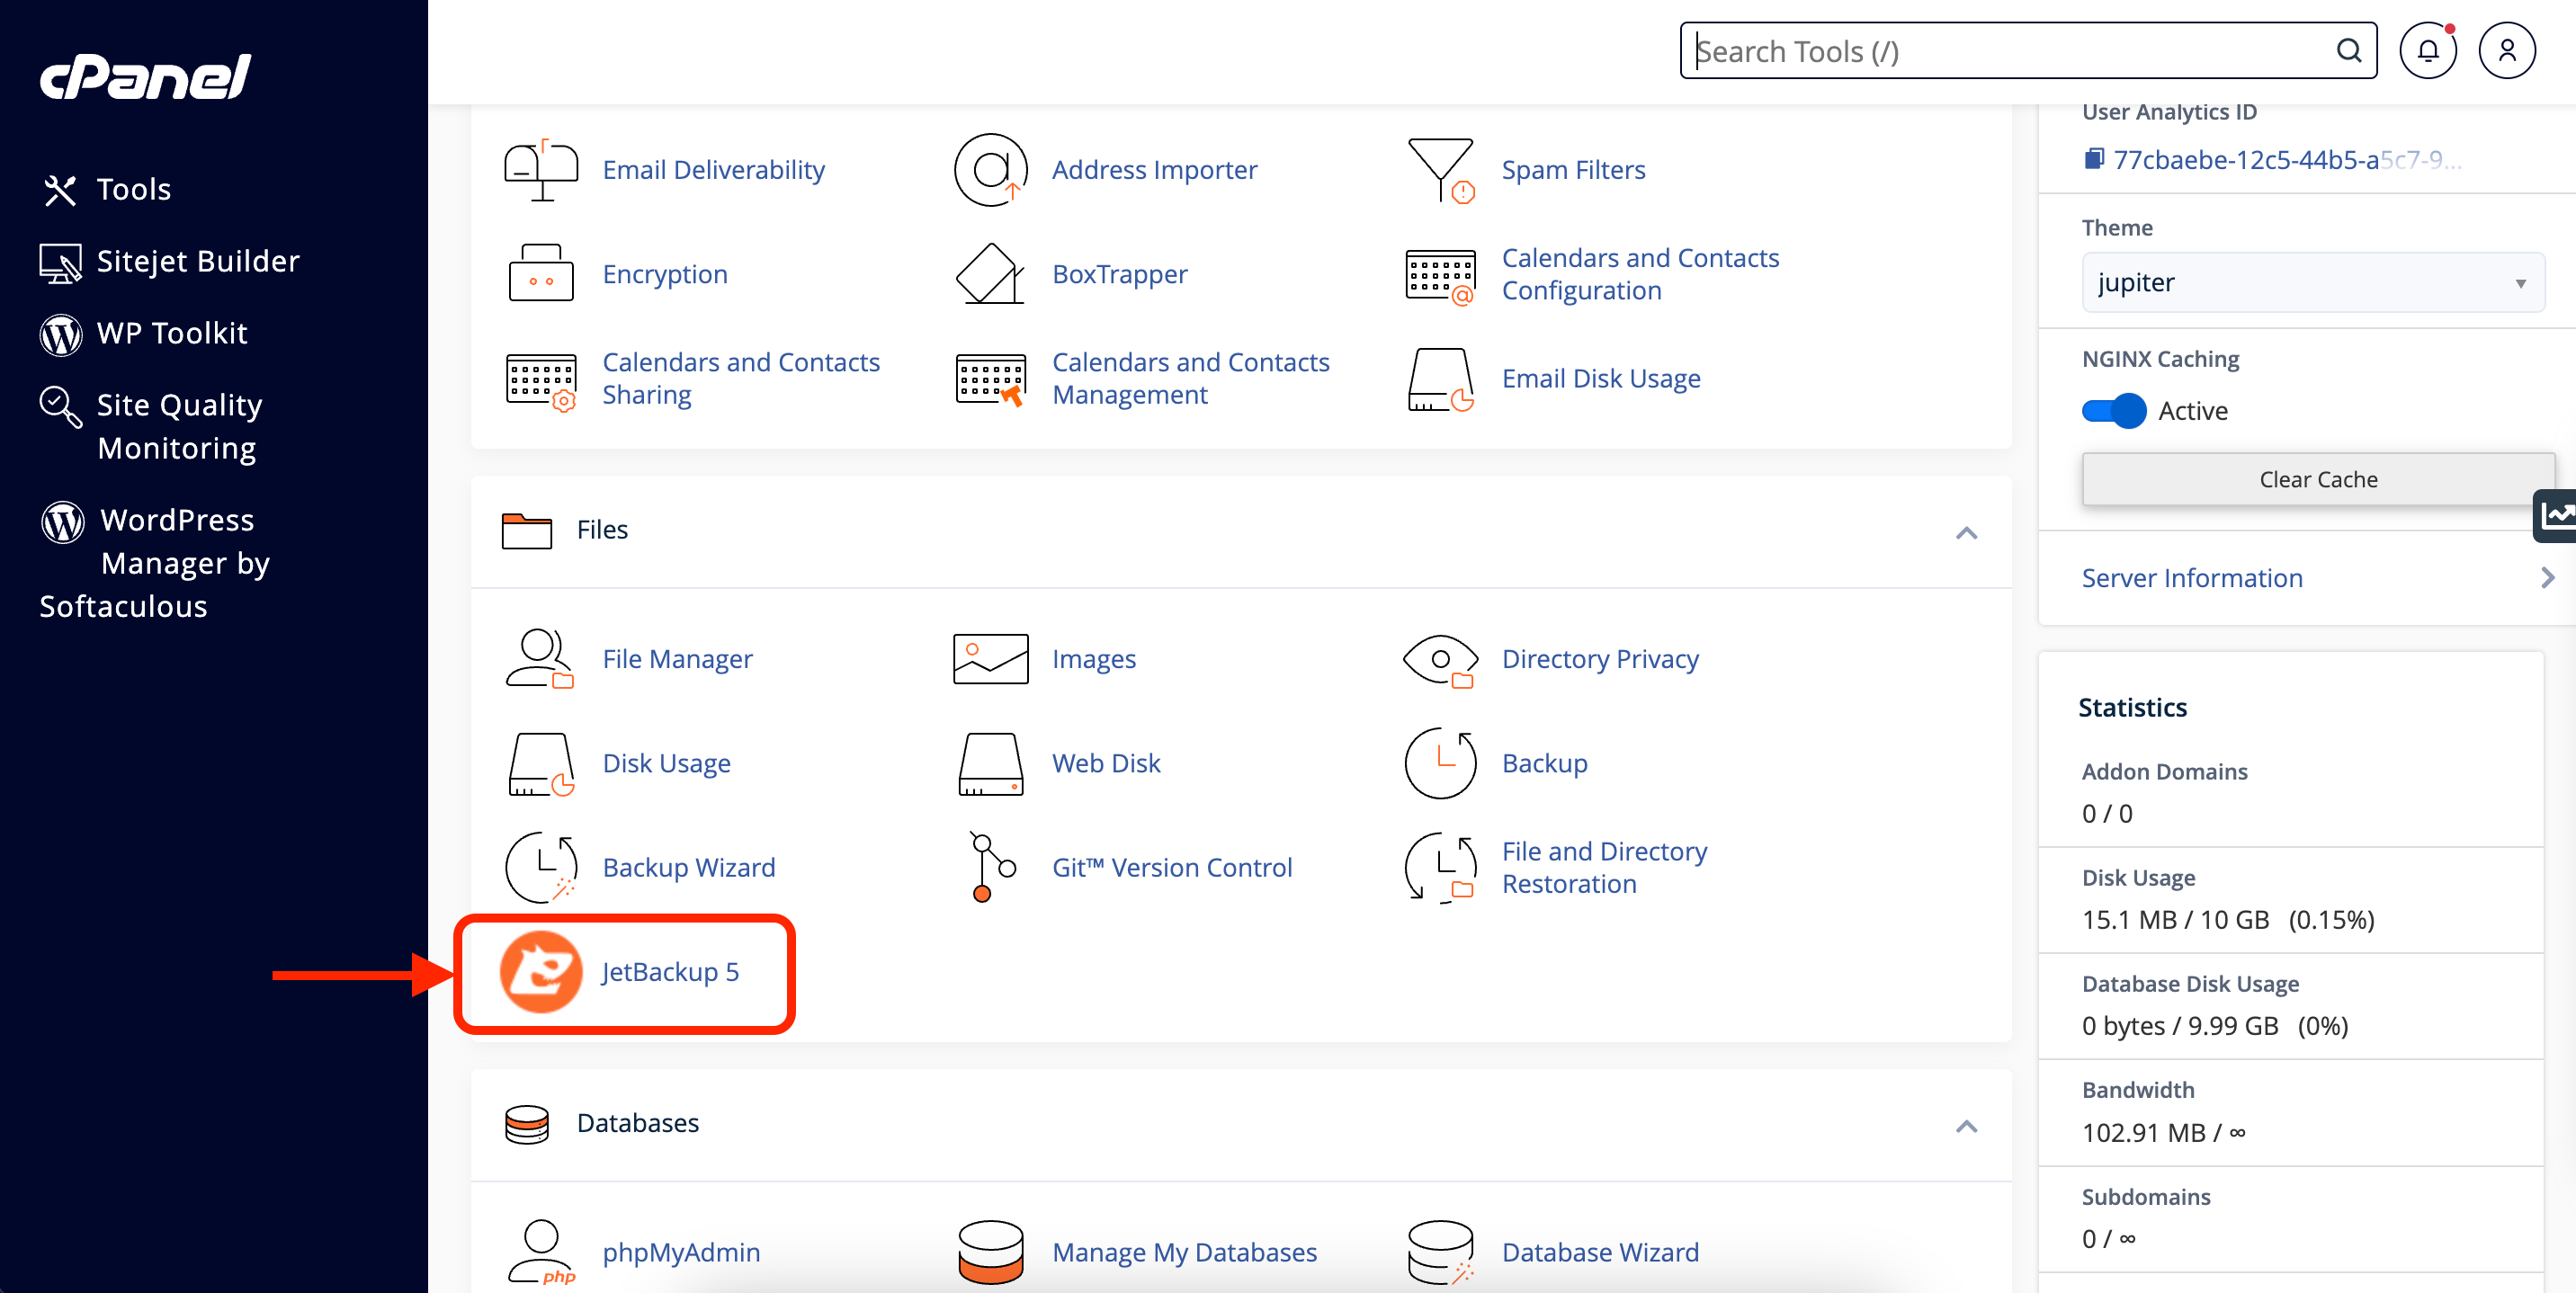
Task: Click the Directory Privacy eye icon
Action: [1441, 660]
